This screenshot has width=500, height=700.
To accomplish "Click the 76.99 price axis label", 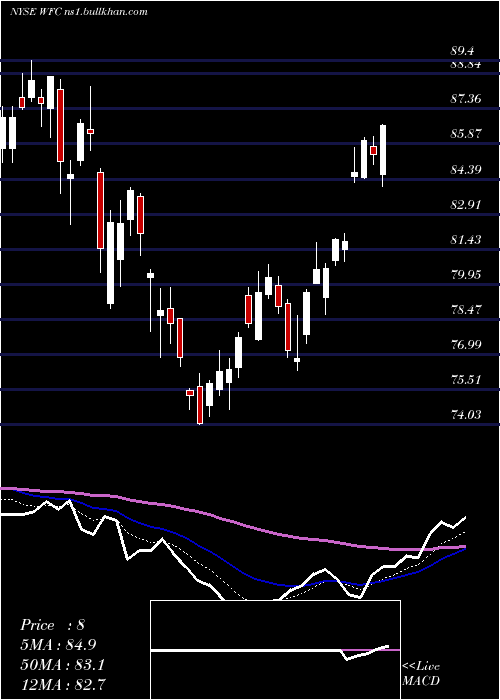I will tap(466, 345).
